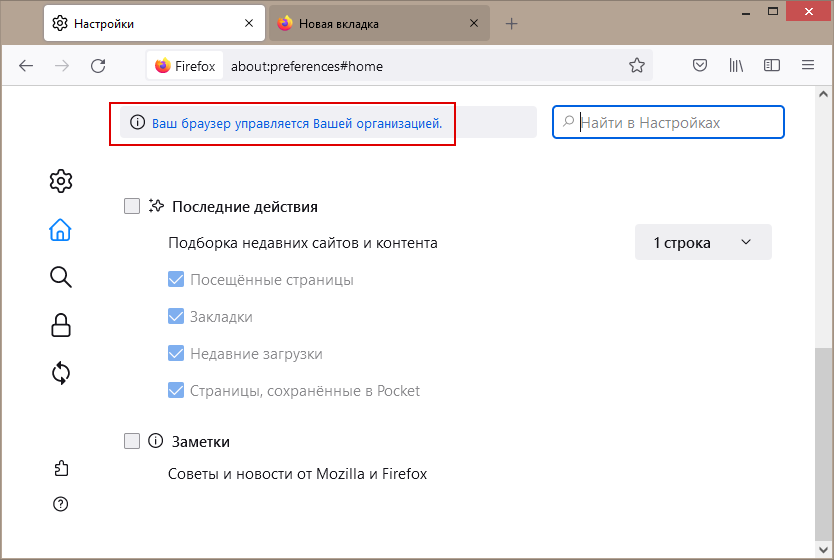Click the Firefox identity box in address bar
Viewport: 834px width, 560px height.
tap(185, 66)
